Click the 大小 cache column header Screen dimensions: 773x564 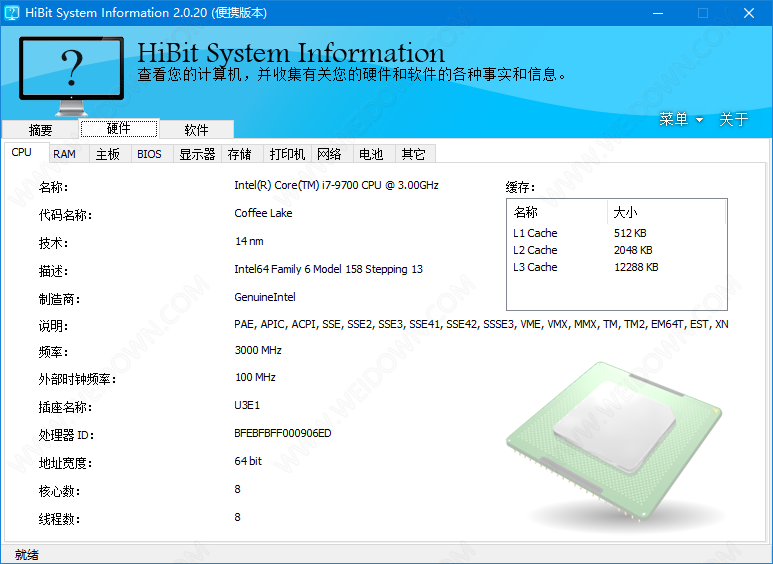(x=666, y=212)
